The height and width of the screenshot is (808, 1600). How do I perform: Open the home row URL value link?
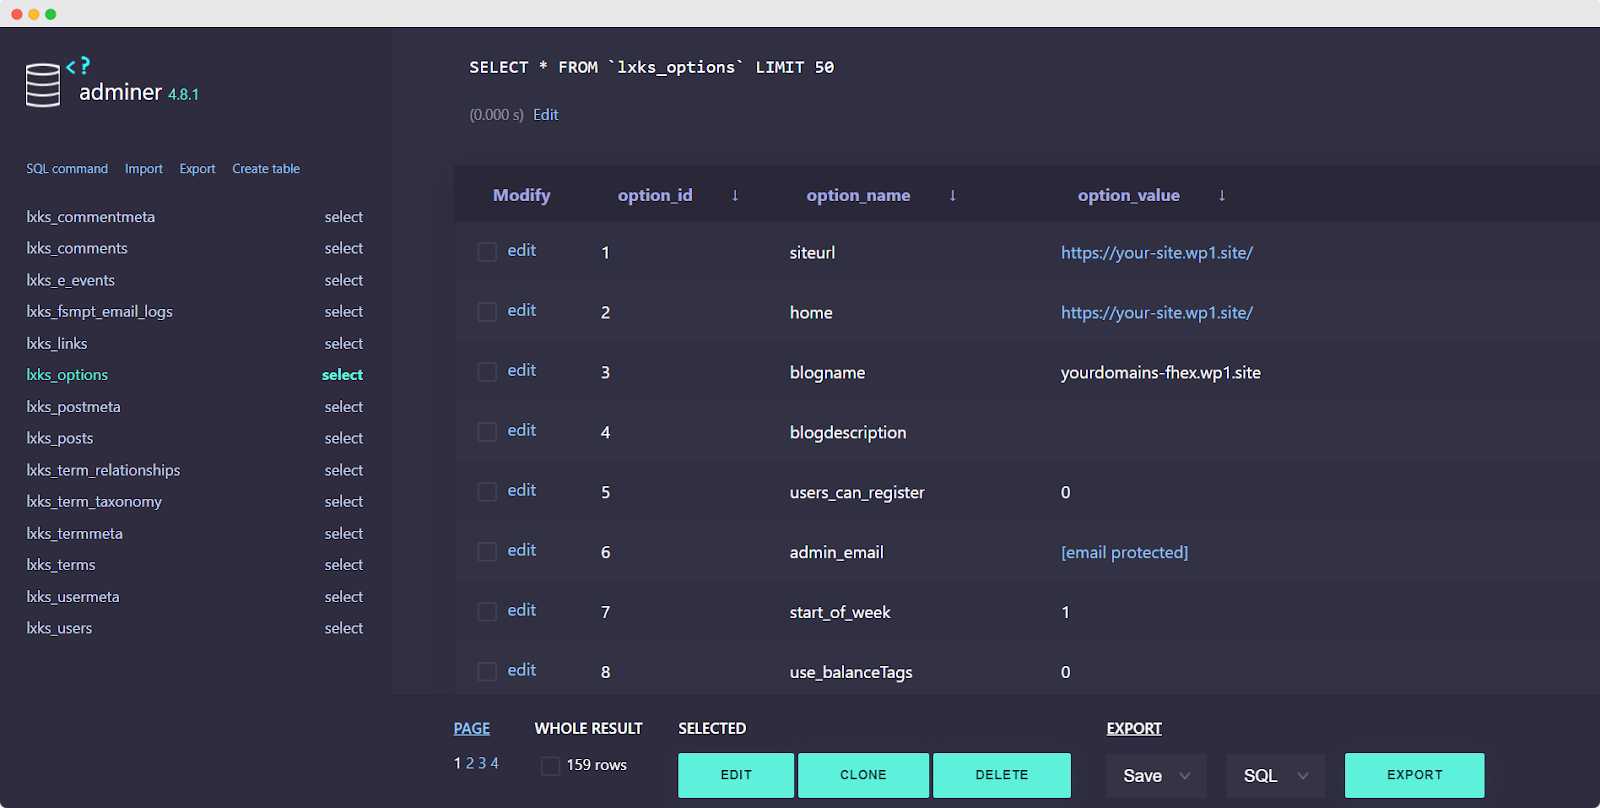(1157, 313)
